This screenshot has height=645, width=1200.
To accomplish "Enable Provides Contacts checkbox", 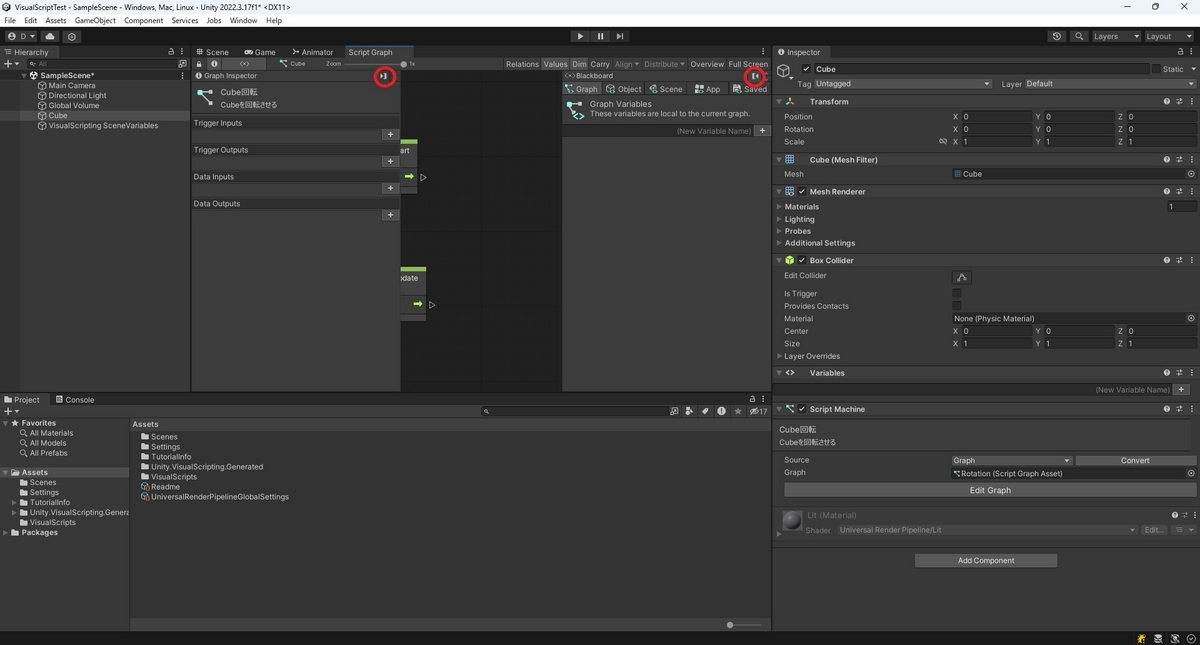I will coord(957,306).
